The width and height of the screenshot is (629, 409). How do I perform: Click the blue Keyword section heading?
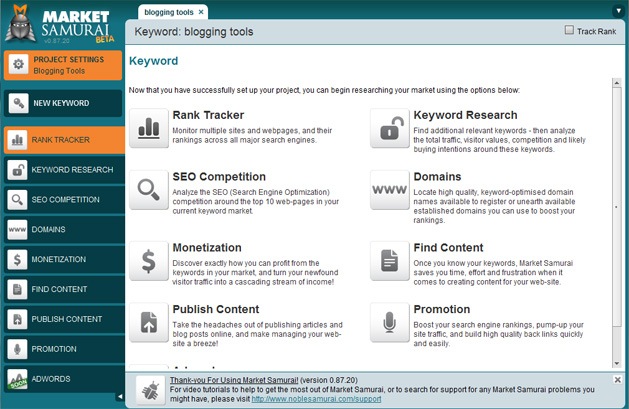point(154,61)
